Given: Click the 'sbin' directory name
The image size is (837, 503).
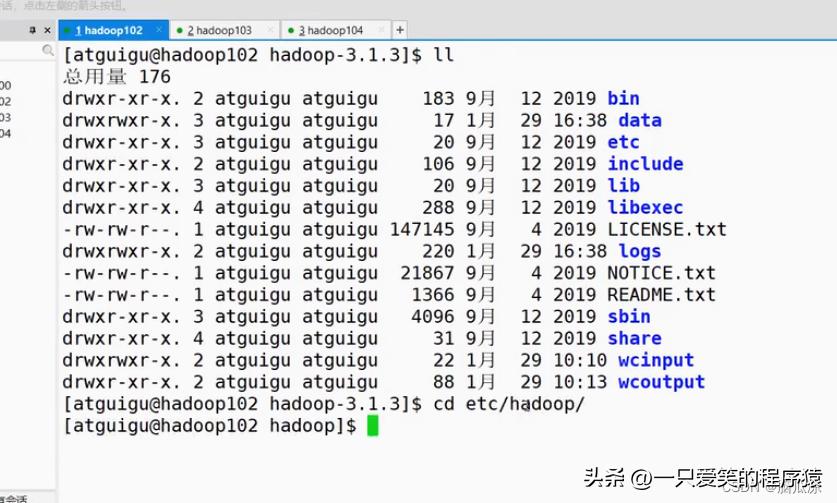Looking at the screenshot, I should tap(629, 317).
